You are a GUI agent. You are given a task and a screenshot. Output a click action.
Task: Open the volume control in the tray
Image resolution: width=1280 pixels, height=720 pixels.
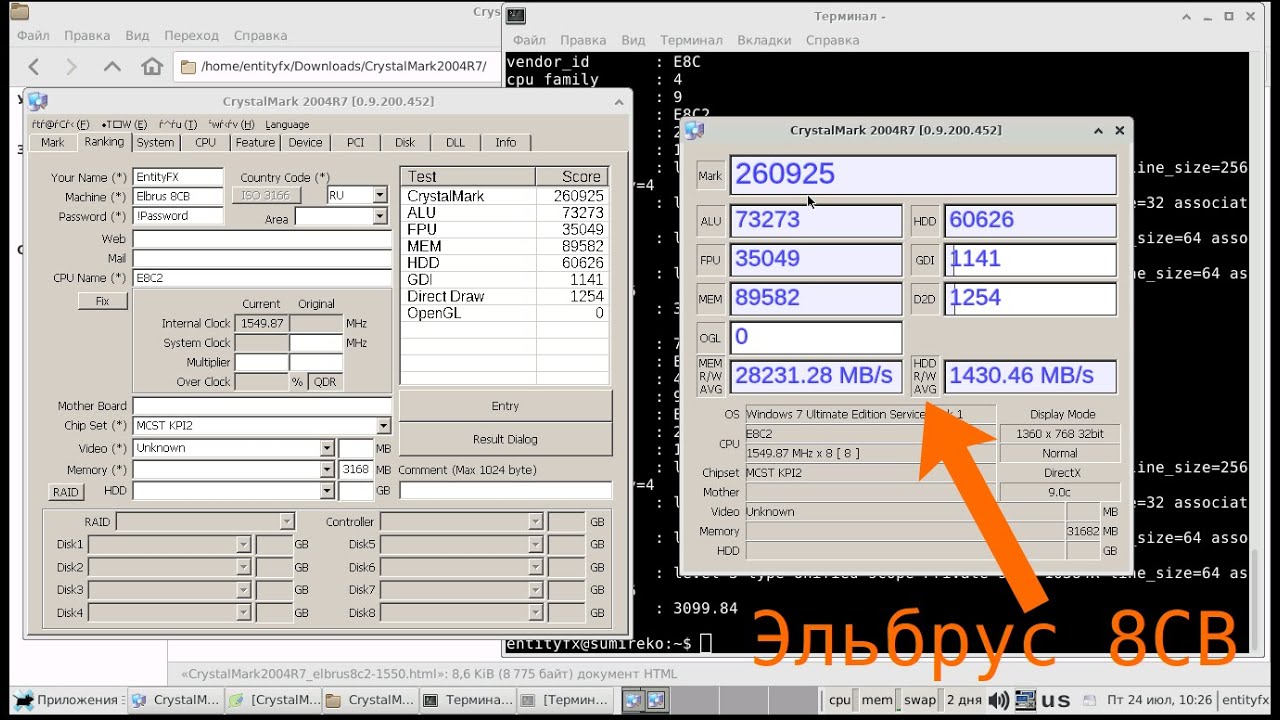click(x=997, y=700)
